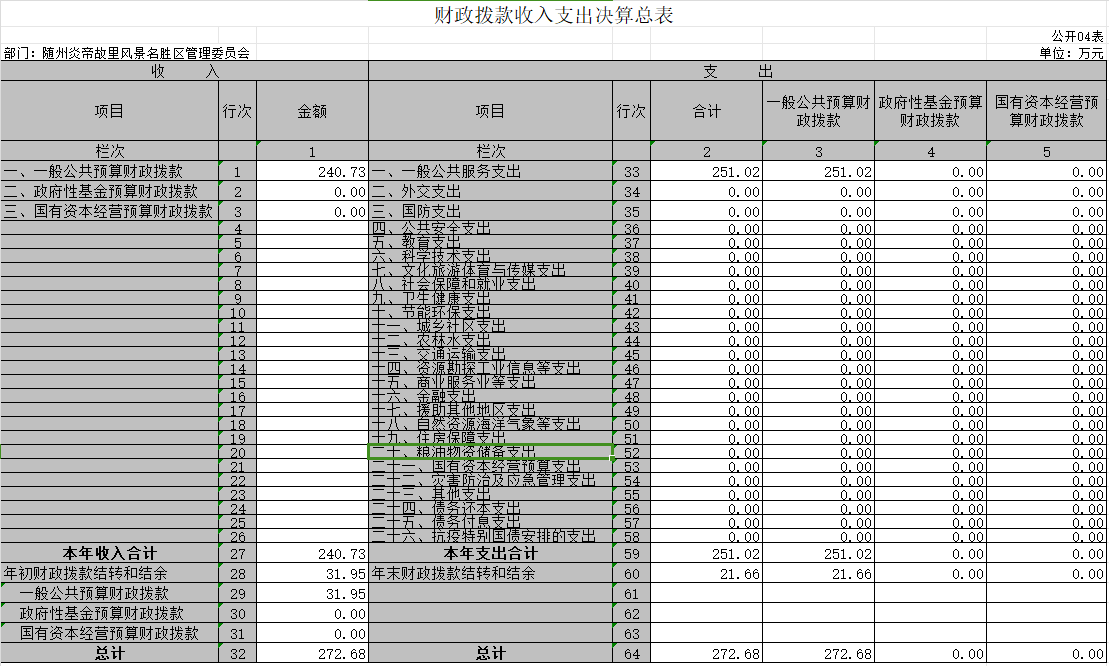Viewport: 1109px width, 666px height.
Task: Select the row 三、国有资本经营预算财政拨款
Action: click(x=110, y=211)
